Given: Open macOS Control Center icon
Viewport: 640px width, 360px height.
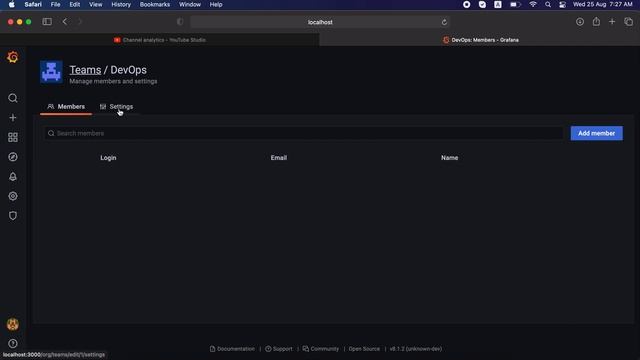Looking at the screenshot, I should [x=562, y=4].
